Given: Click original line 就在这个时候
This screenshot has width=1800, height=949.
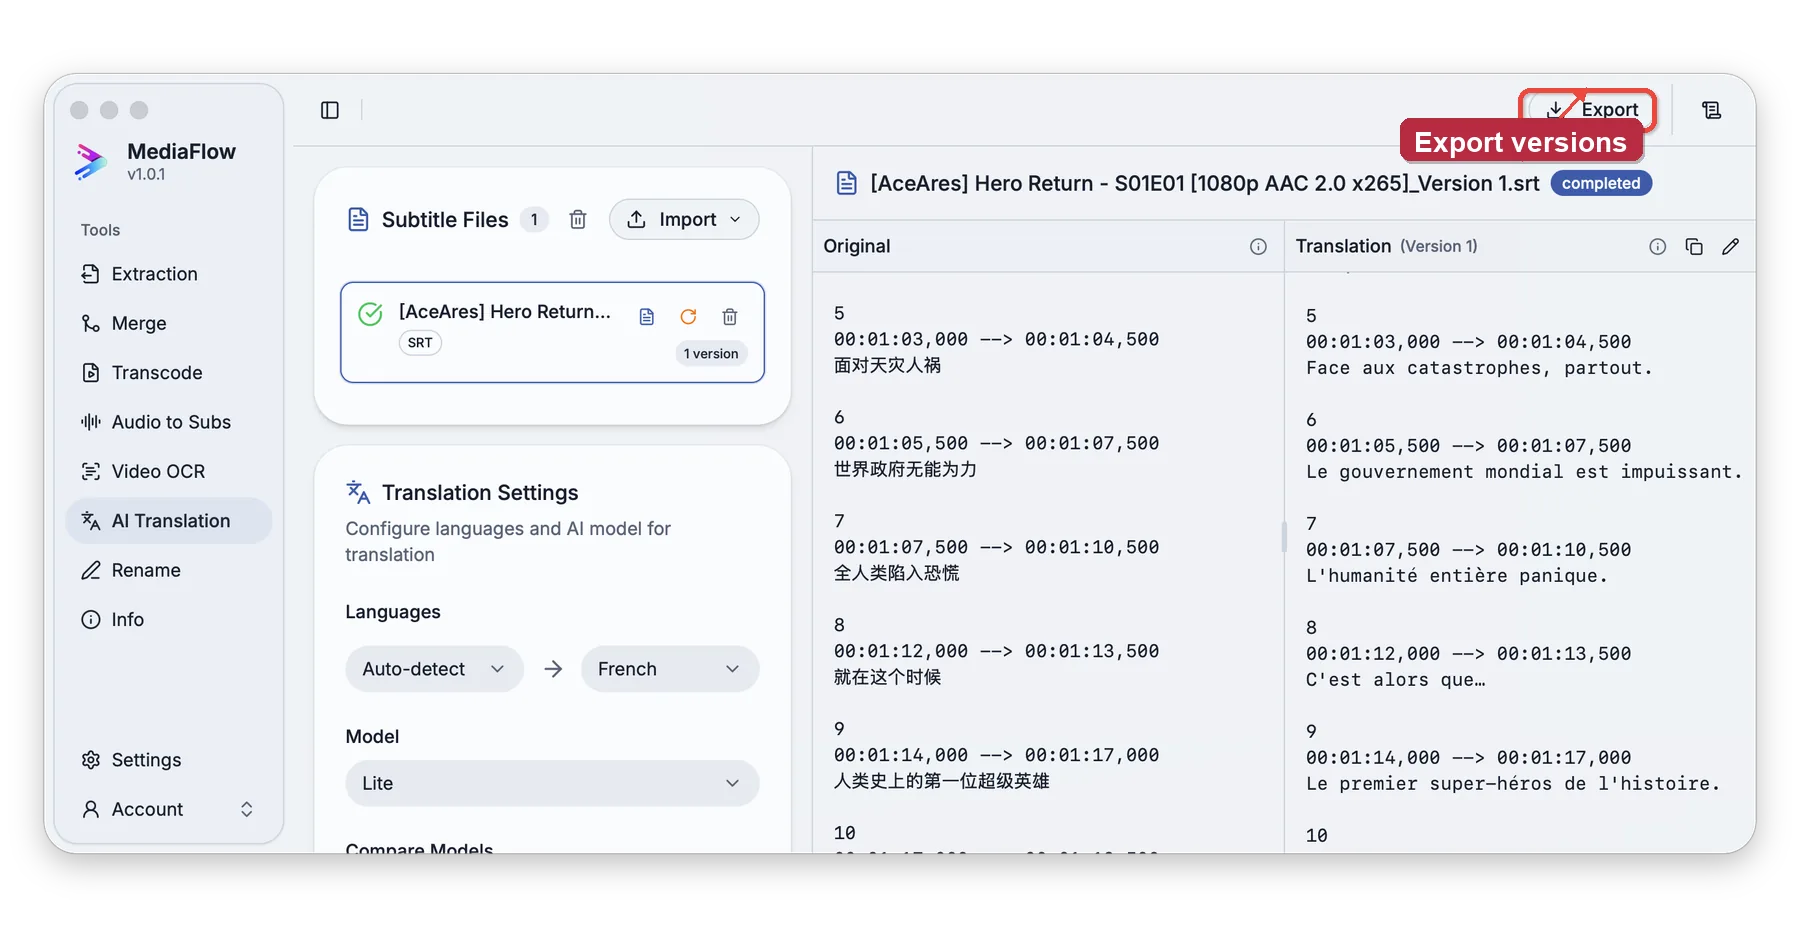Looking at the screenshot, I should (x=887, y=677).
